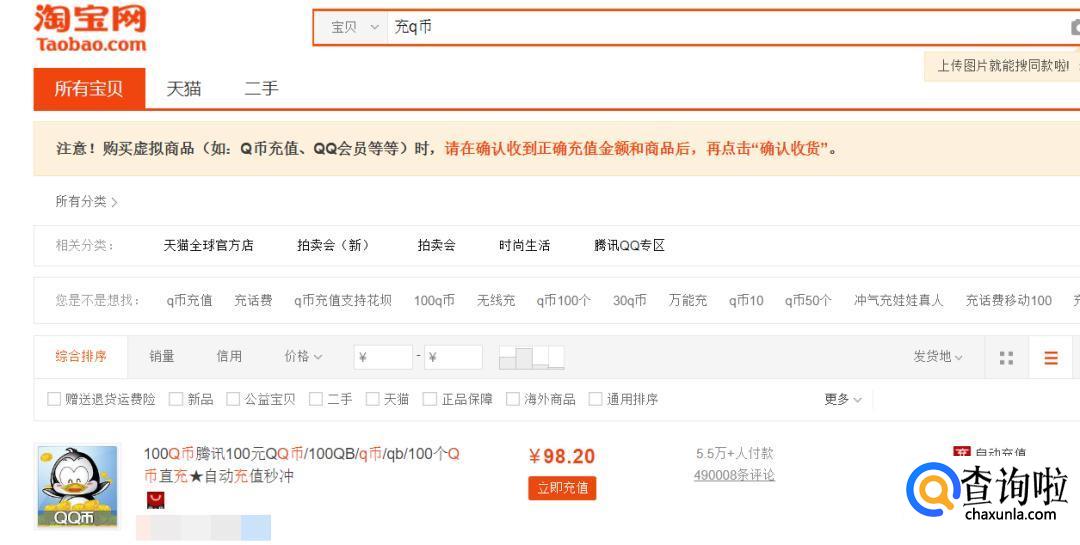Image resolution: width=1080 pixels, height=545 pixels.
Task: Expand 发货地 location dropdown
Action: (x=937, y=356)
